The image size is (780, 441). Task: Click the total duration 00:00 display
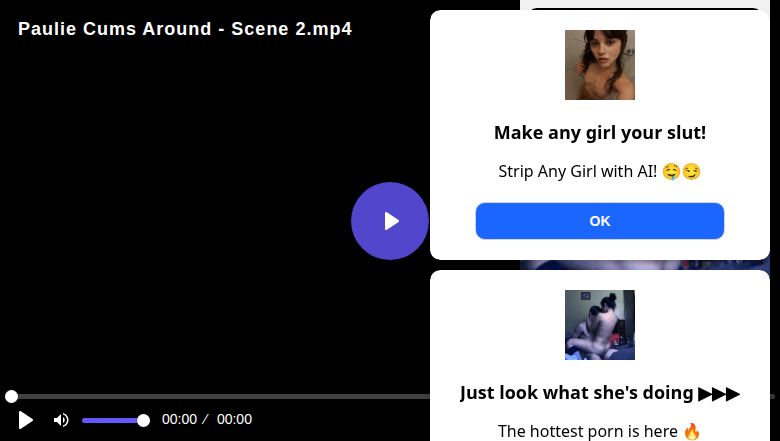point(234,420)
